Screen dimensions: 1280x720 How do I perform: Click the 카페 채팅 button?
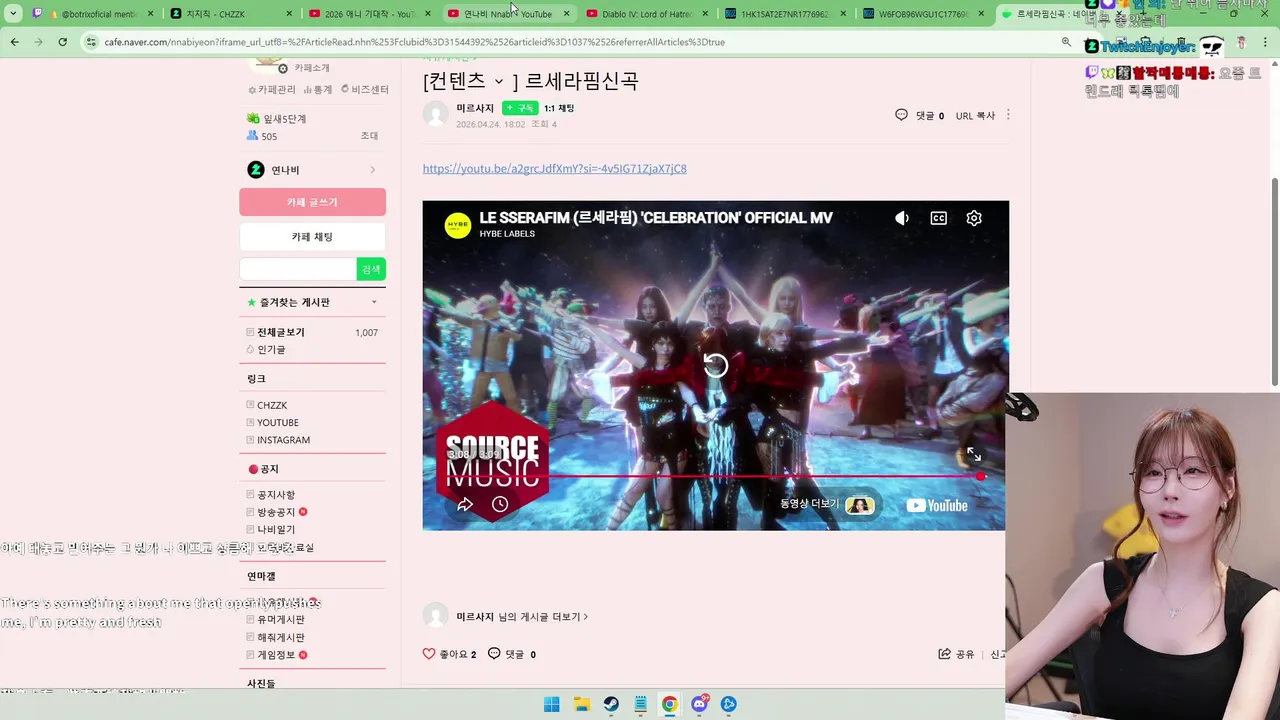click(x=312, y=237)
